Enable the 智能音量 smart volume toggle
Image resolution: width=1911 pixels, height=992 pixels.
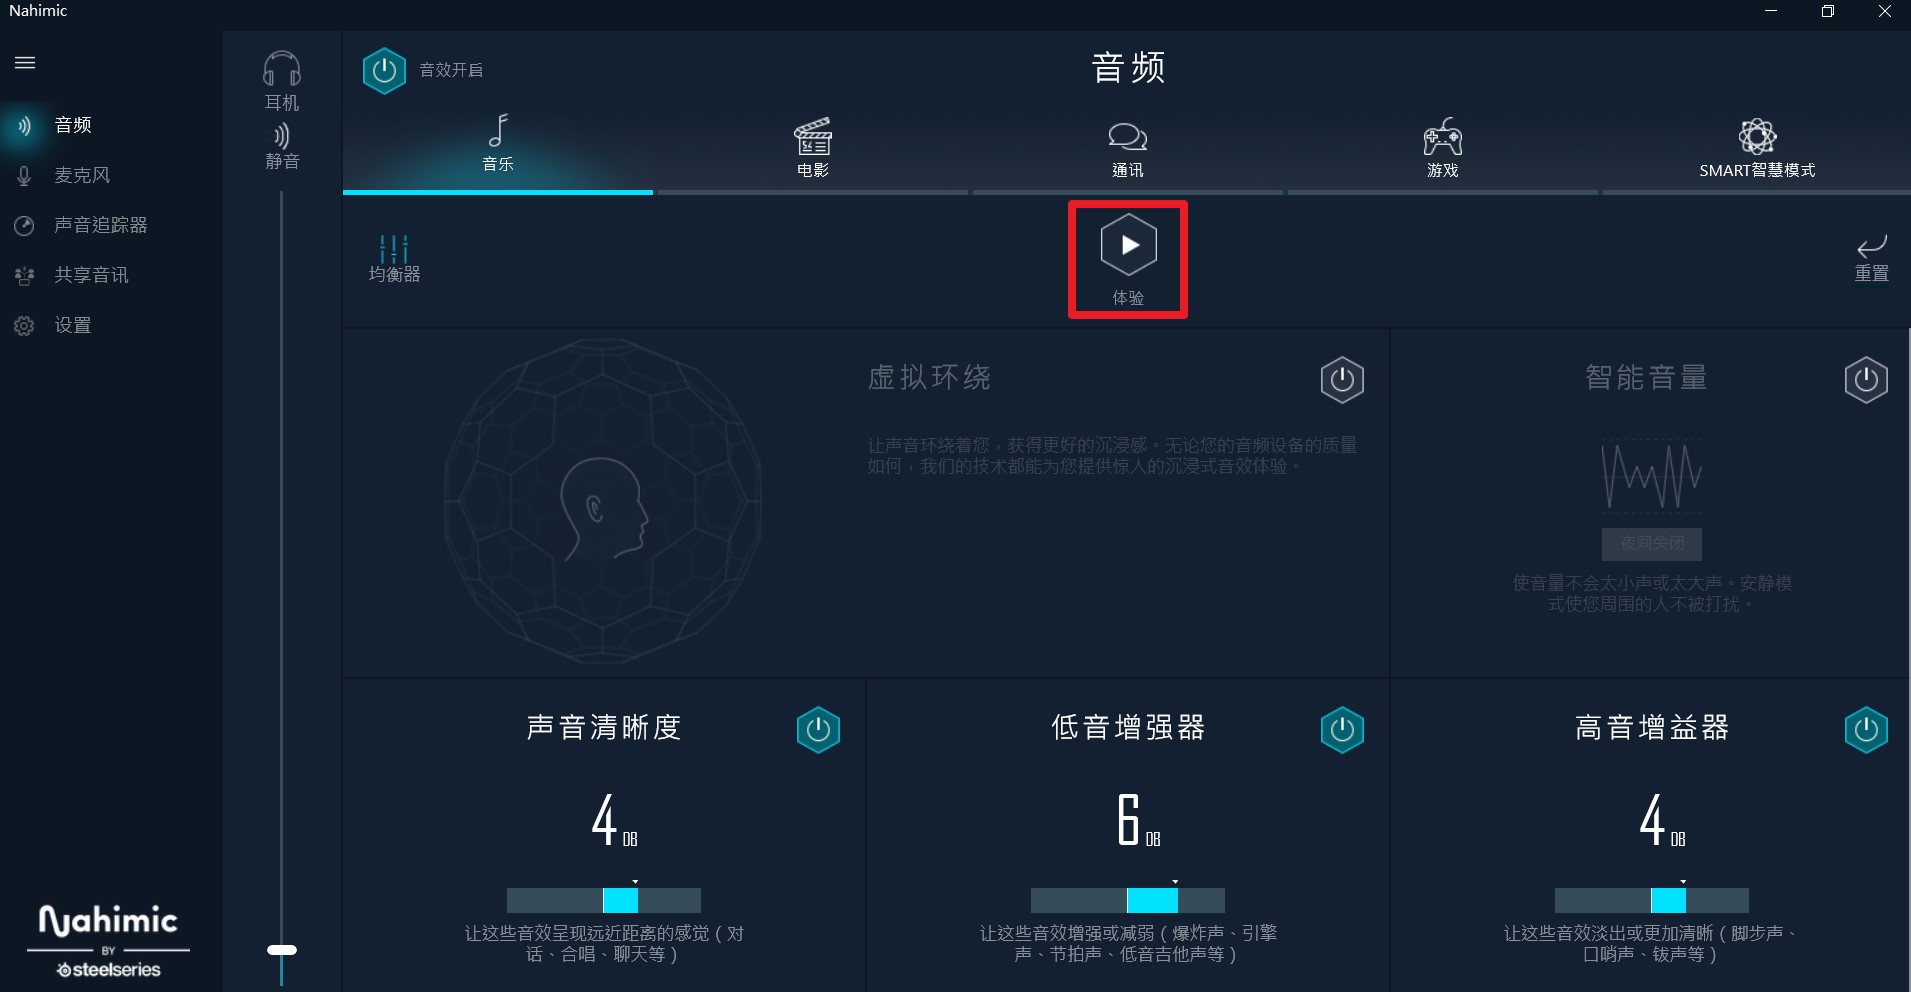1866,380
